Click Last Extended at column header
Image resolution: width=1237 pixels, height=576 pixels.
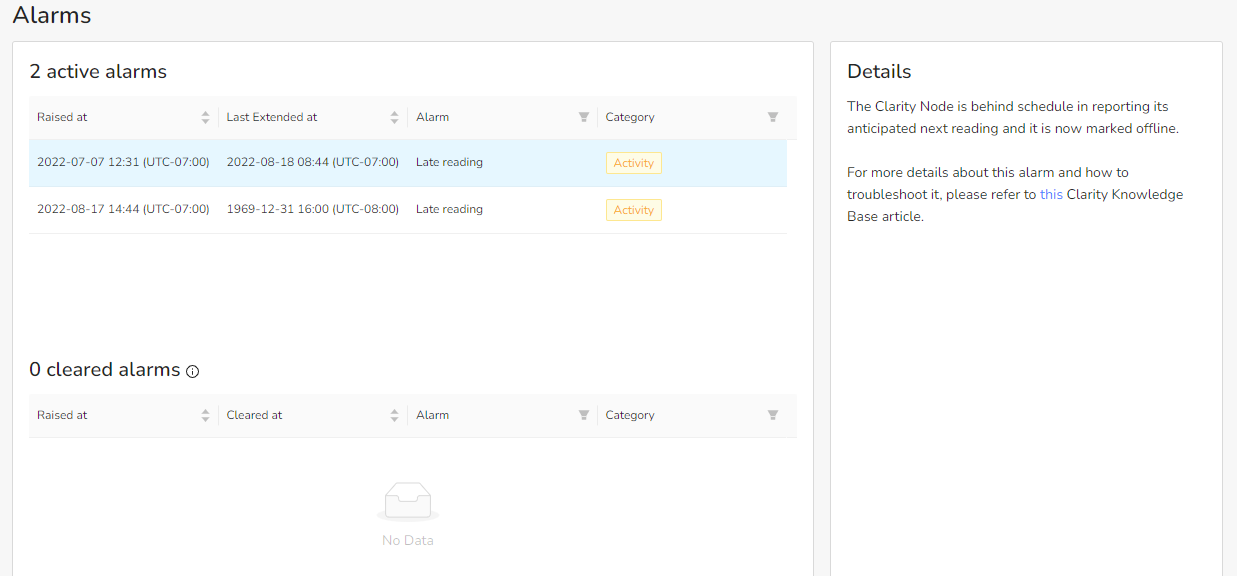pos(272,117)
